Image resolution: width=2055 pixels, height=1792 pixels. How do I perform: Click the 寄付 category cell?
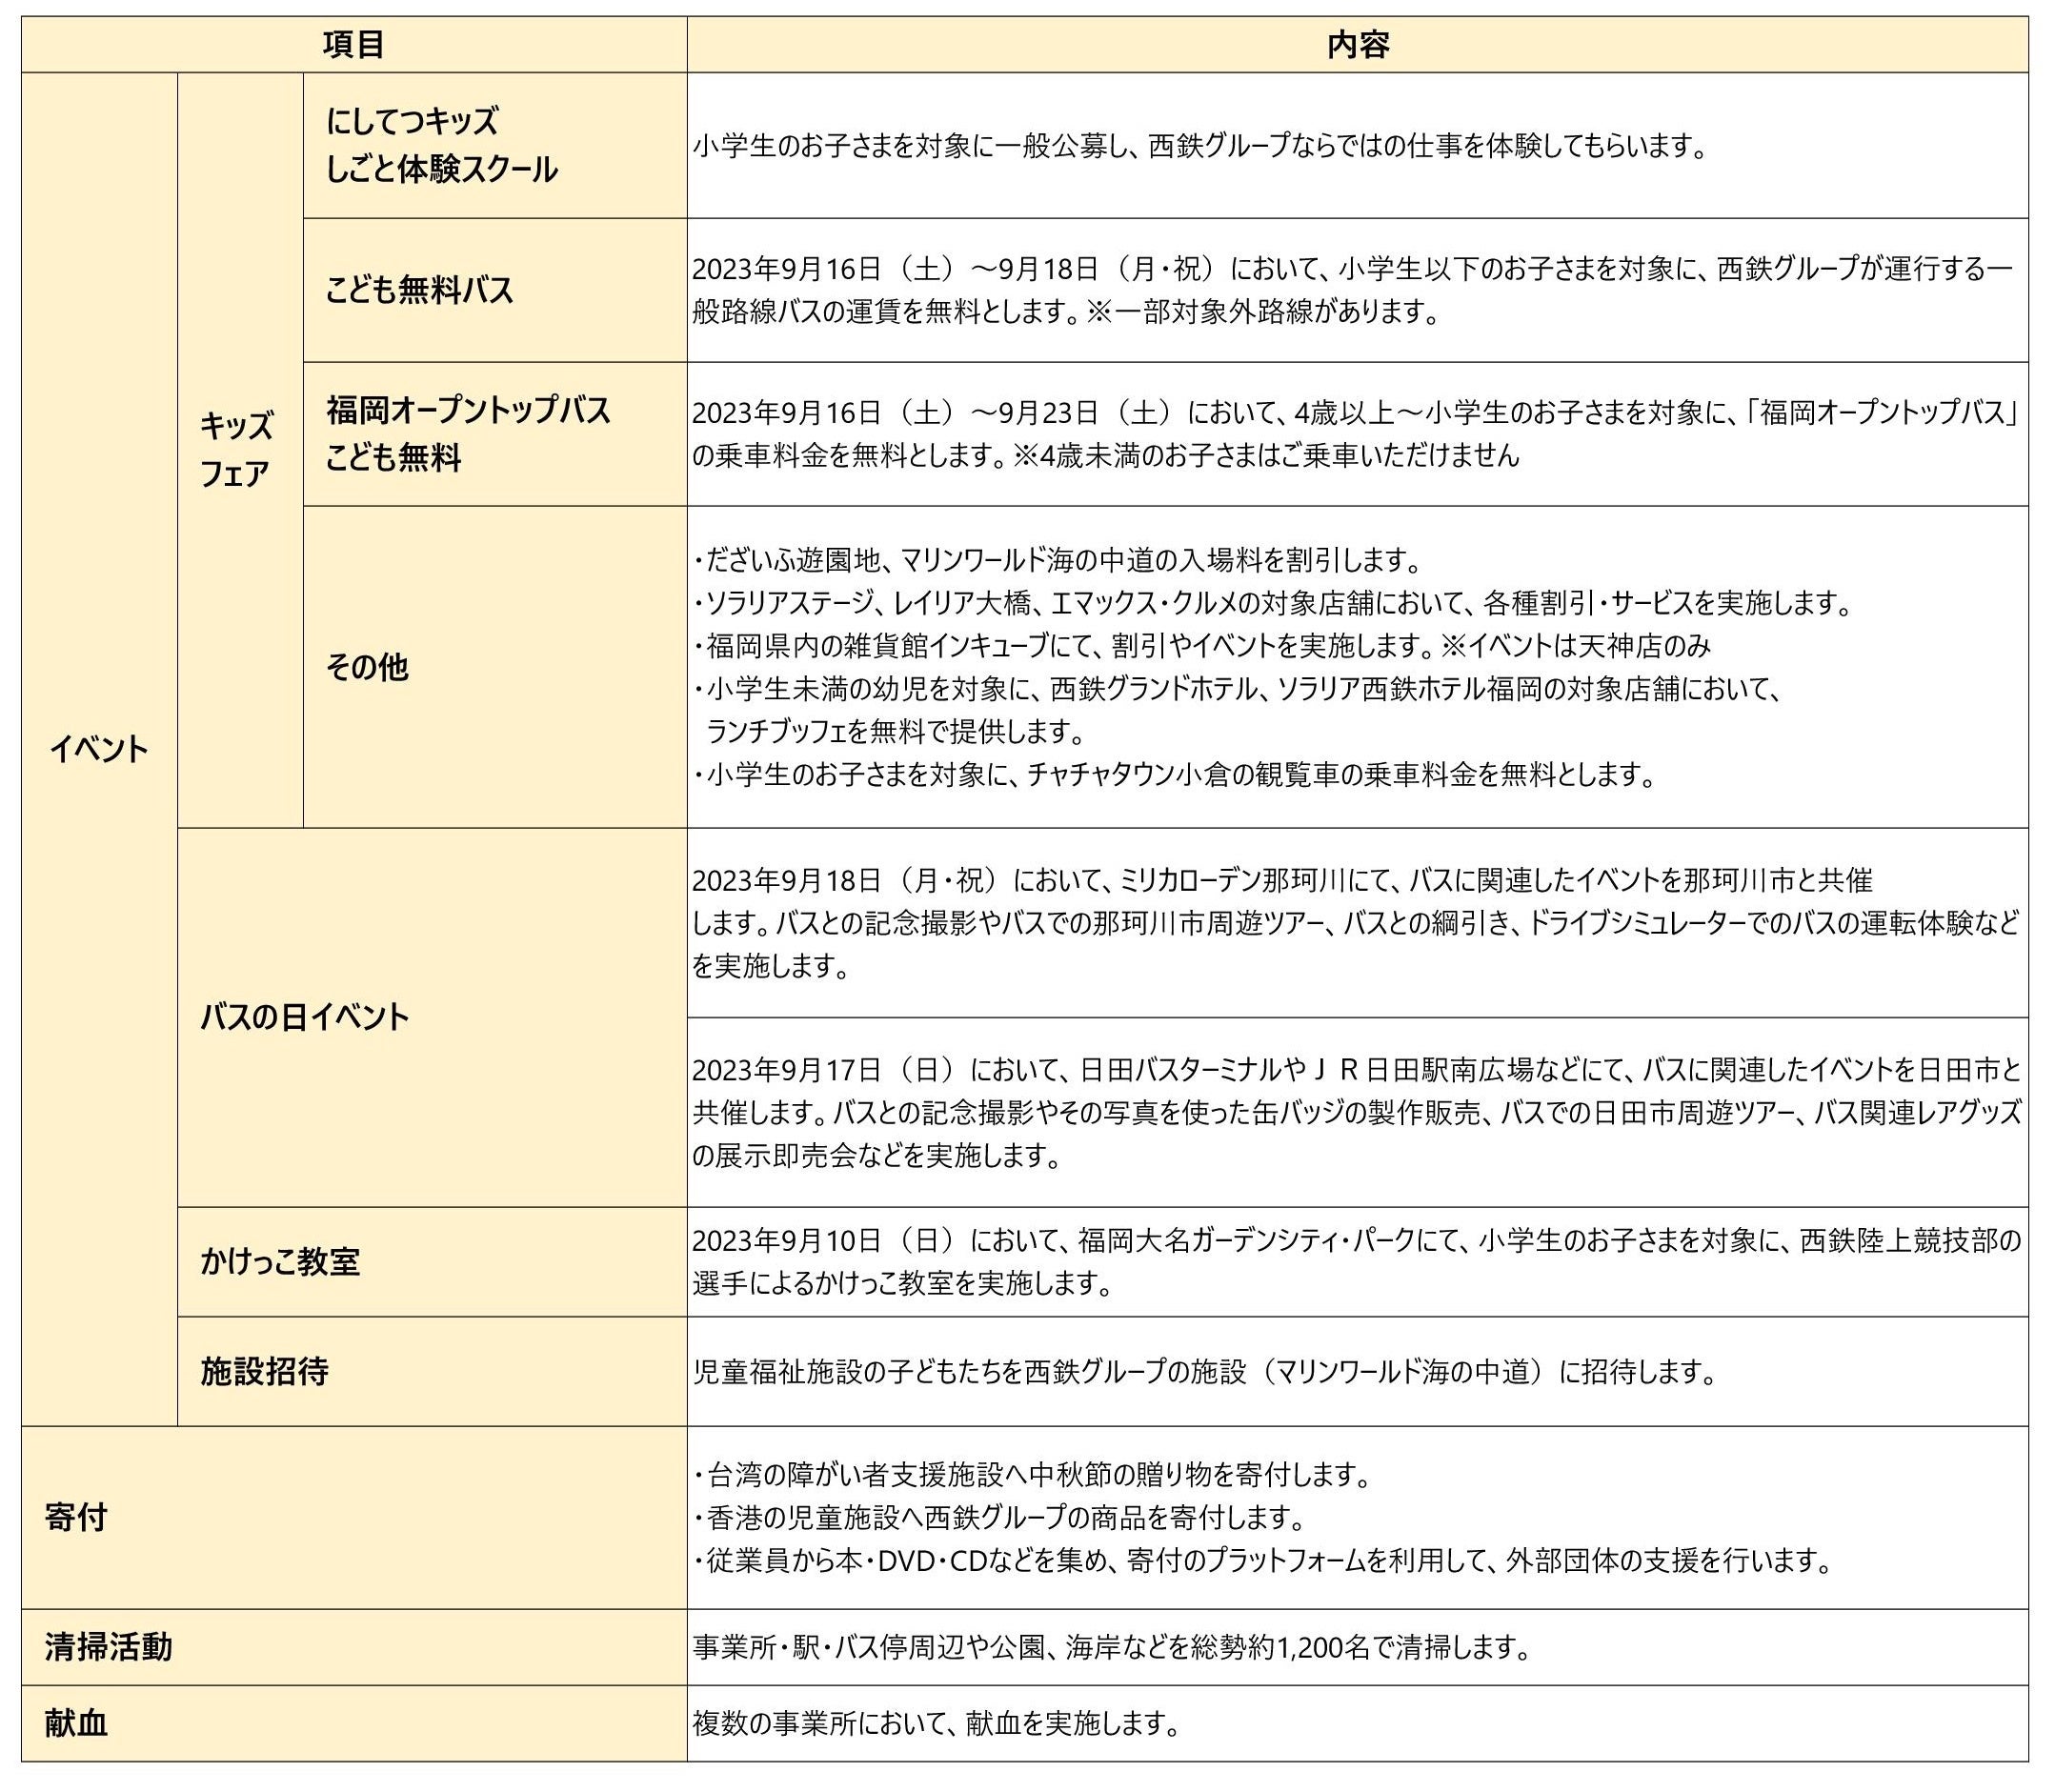click(x=76, y=1517)
